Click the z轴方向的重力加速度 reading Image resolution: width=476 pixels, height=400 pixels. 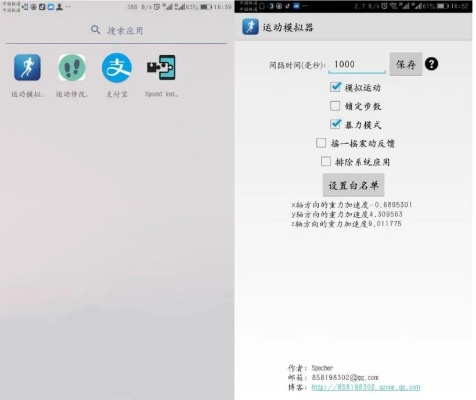(346, 224)
